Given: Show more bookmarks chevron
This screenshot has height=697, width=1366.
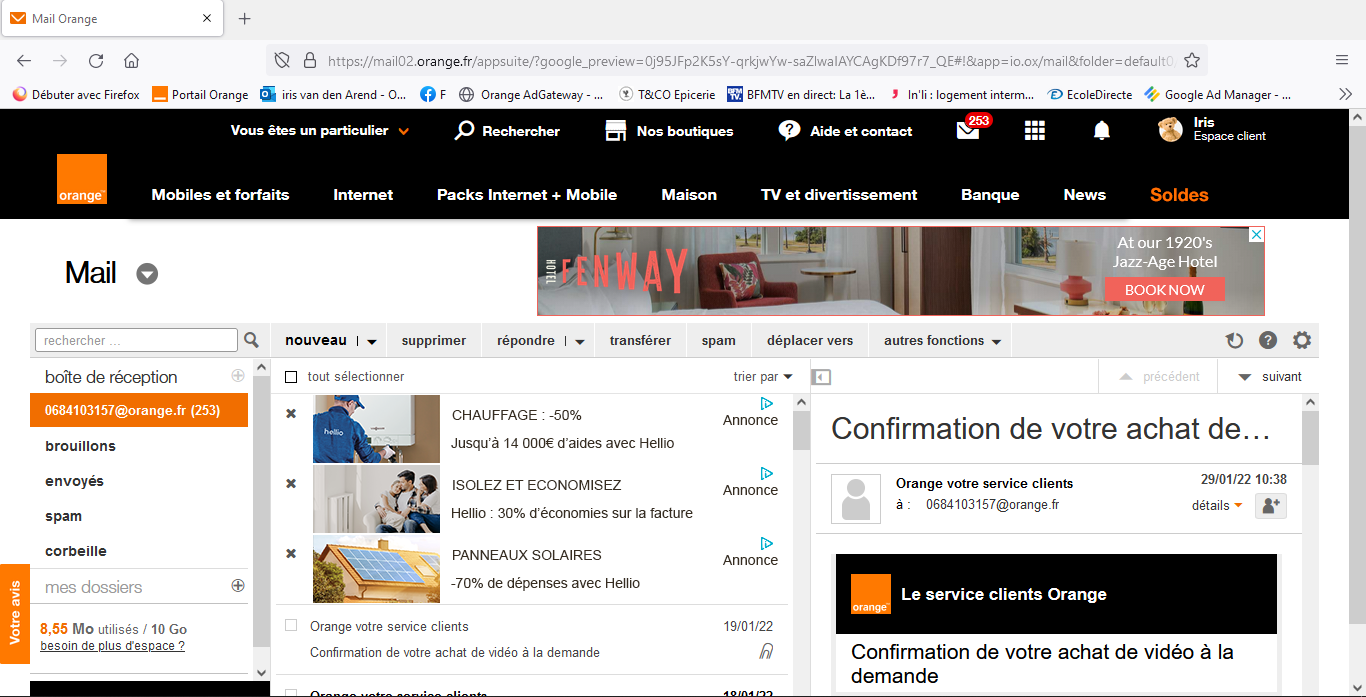Looking at the screenshot, I should 1345,94.
